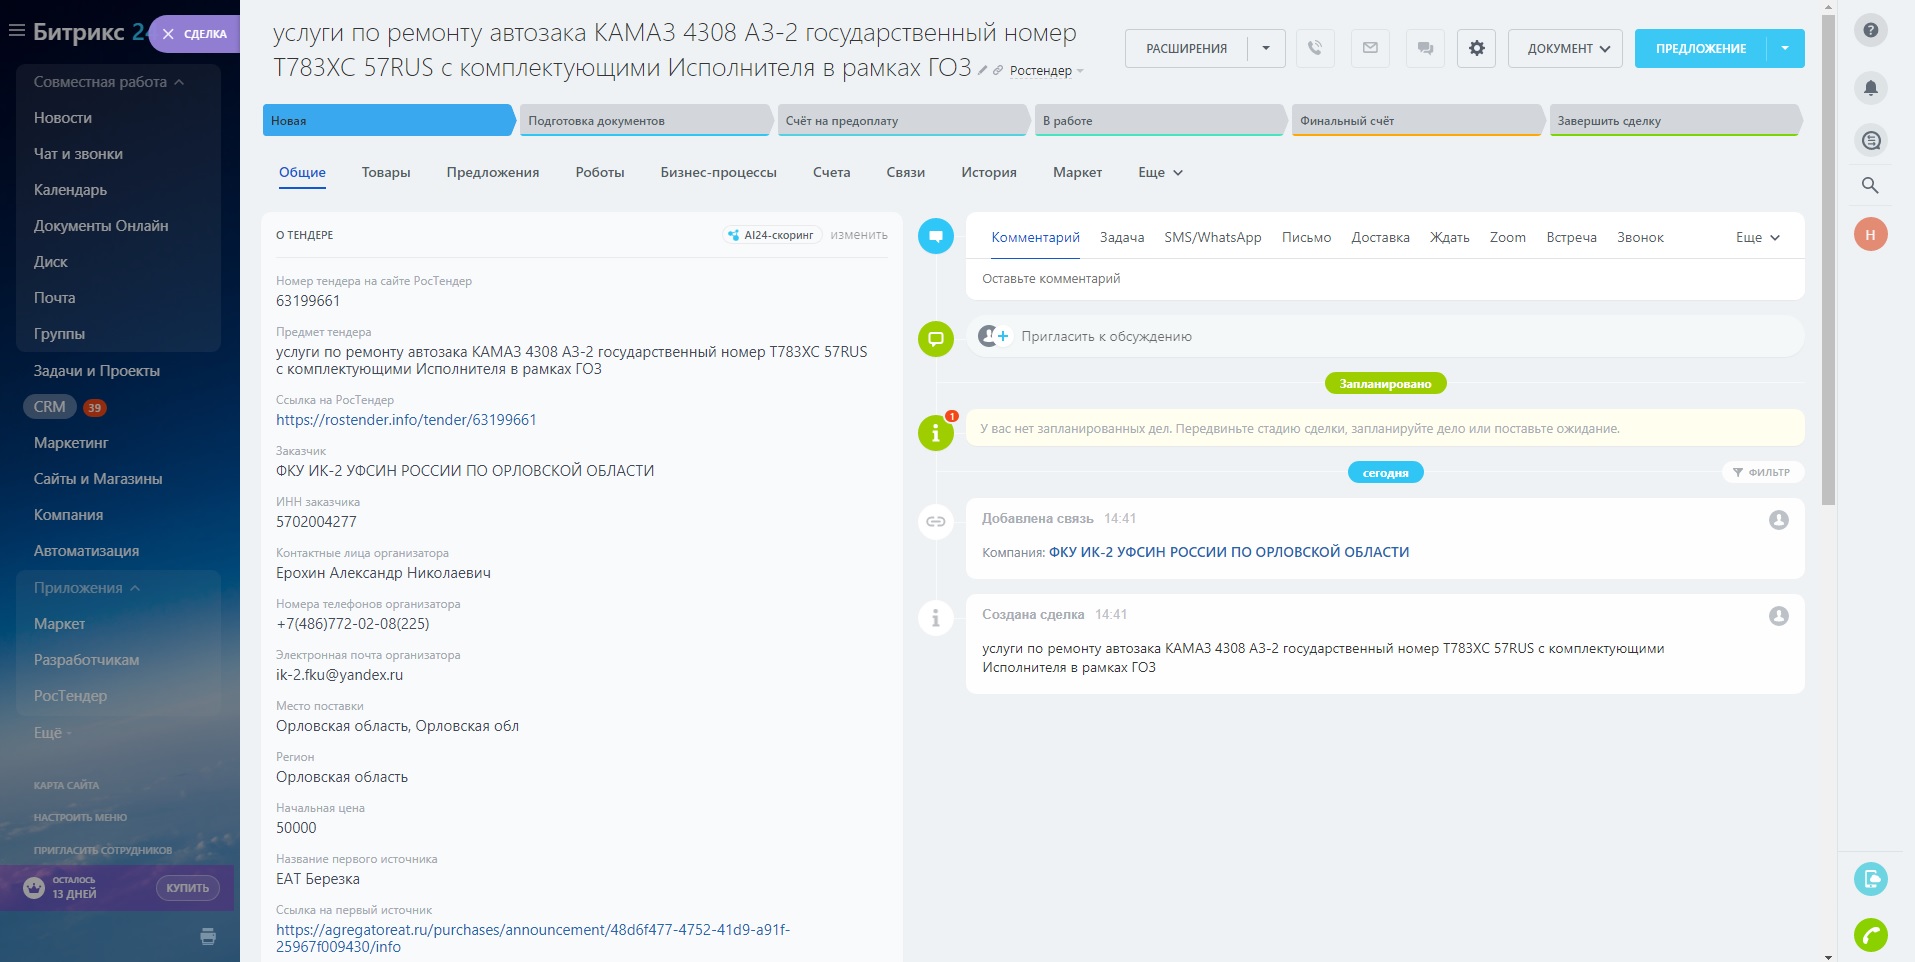1915x962 pixels.
Task: Switch to the Счета tab
Action: click(x=832, y=172)
